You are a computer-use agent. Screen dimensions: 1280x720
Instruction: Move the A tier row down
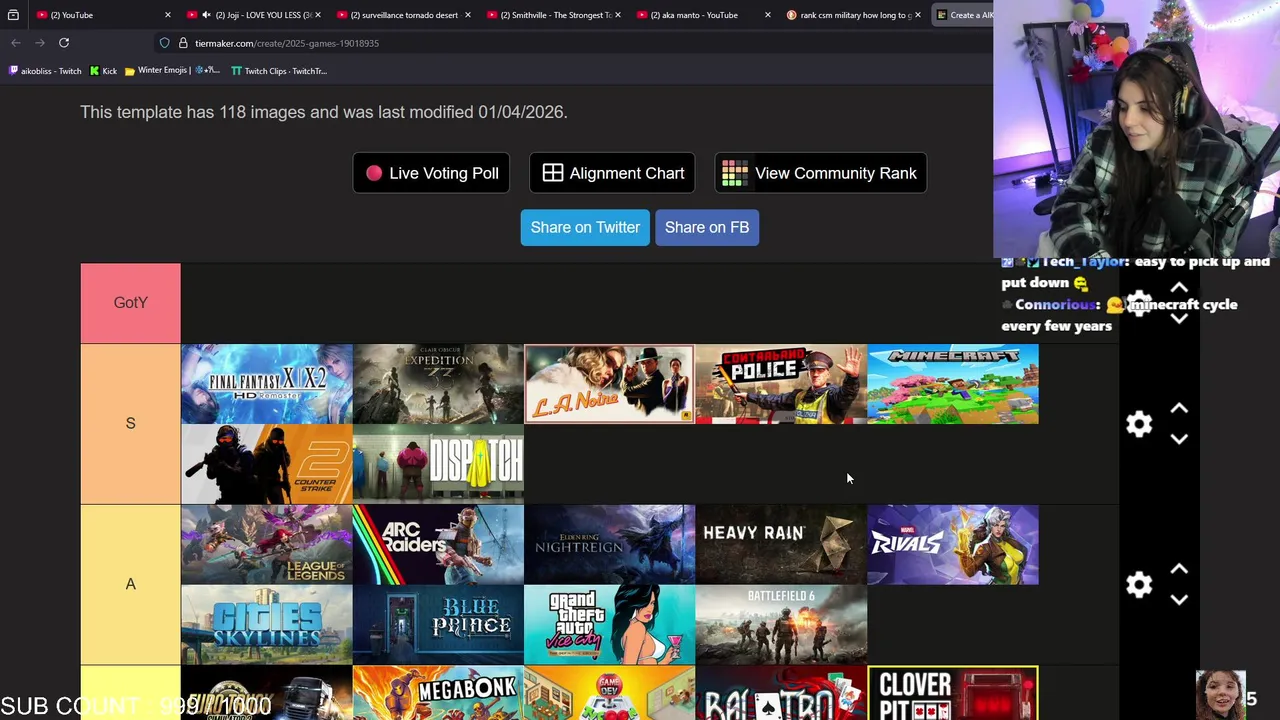[1179, 600]
